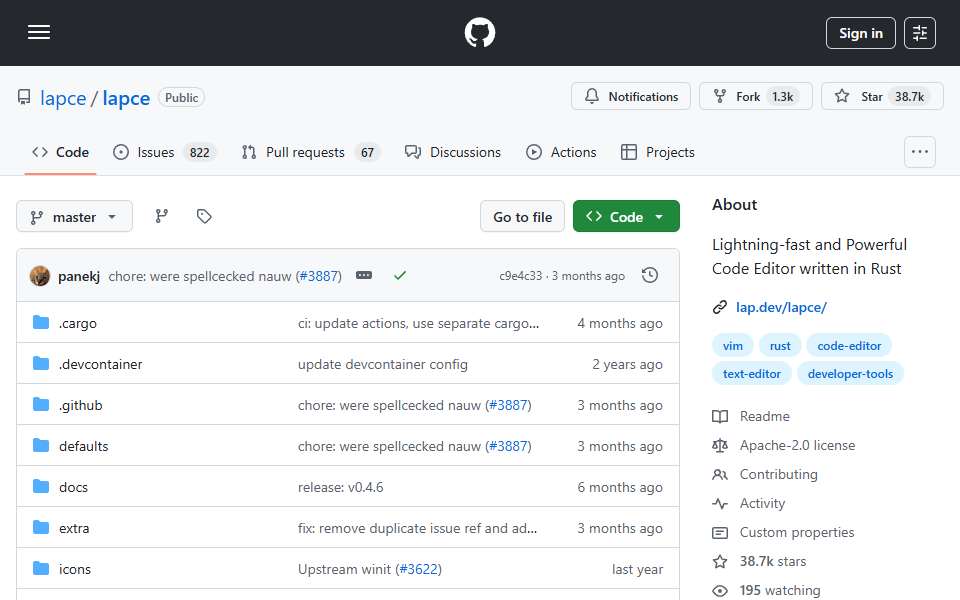This screenshot has width=960, height=600.
Task: Open the docs folder
Action: coord(73,487)
